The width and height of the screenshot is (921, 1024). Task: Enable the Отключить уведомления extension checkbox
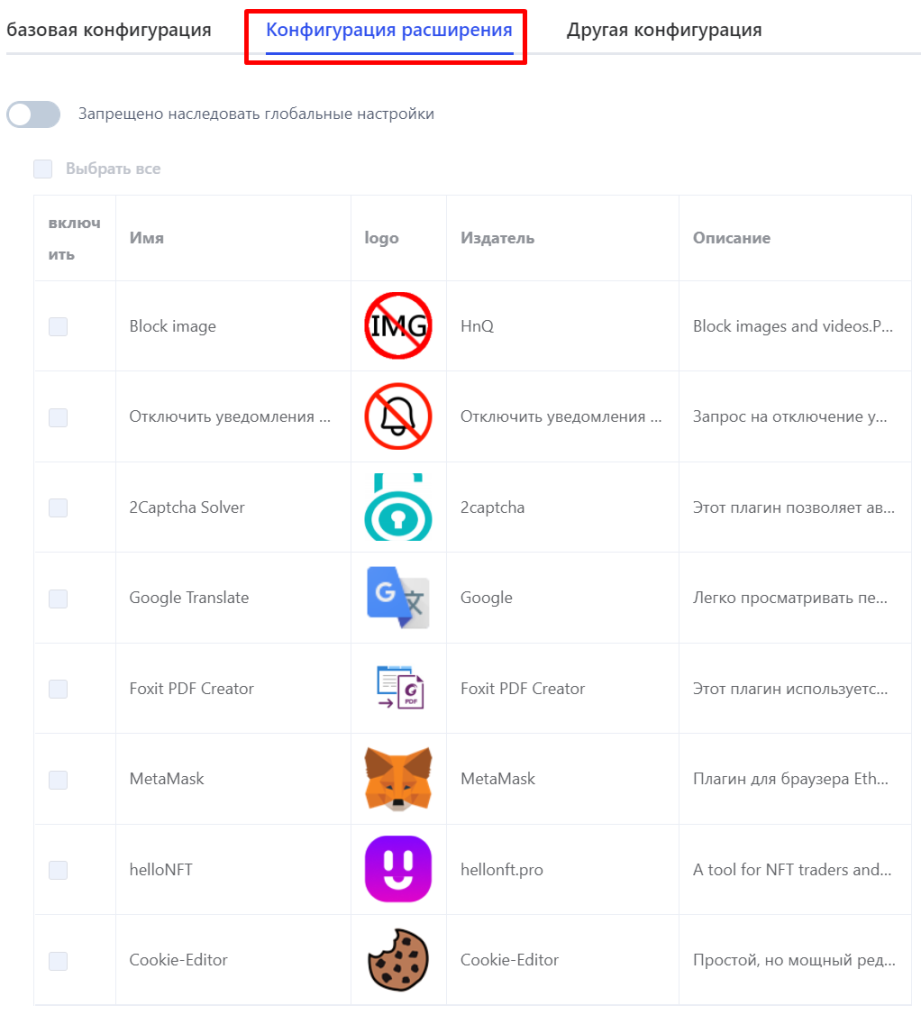[58, 417]
